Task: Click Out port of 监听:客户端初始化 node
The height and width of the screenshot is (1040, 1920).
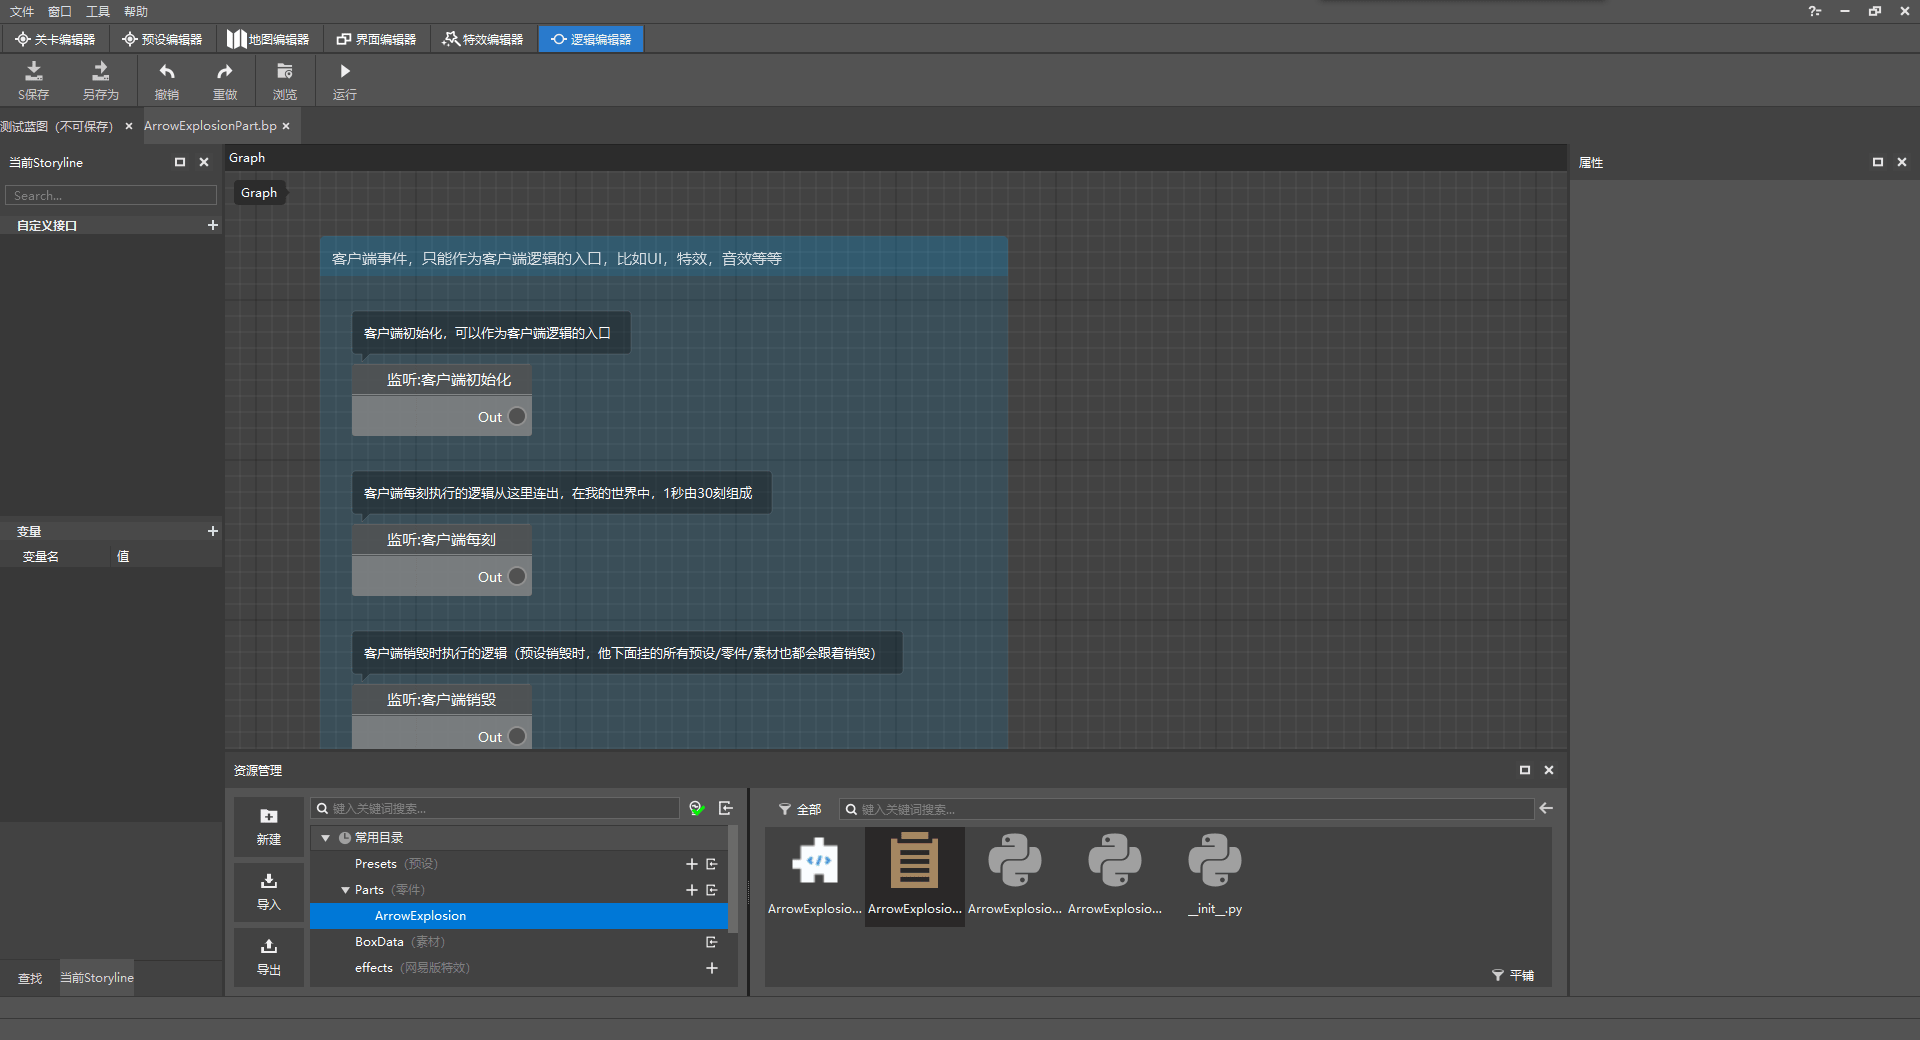Action: 517,416
